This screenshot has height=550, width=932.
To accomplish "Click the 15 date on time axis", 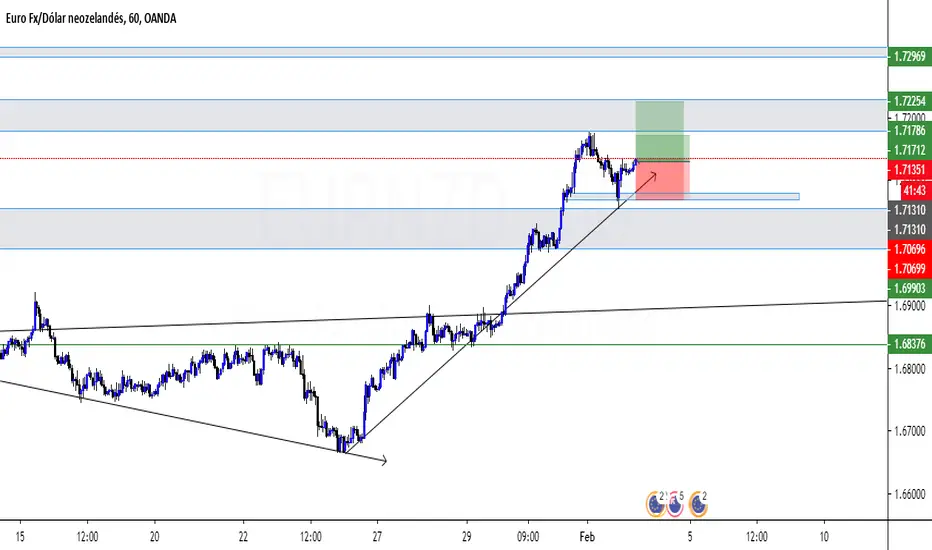I will [20, 537].
